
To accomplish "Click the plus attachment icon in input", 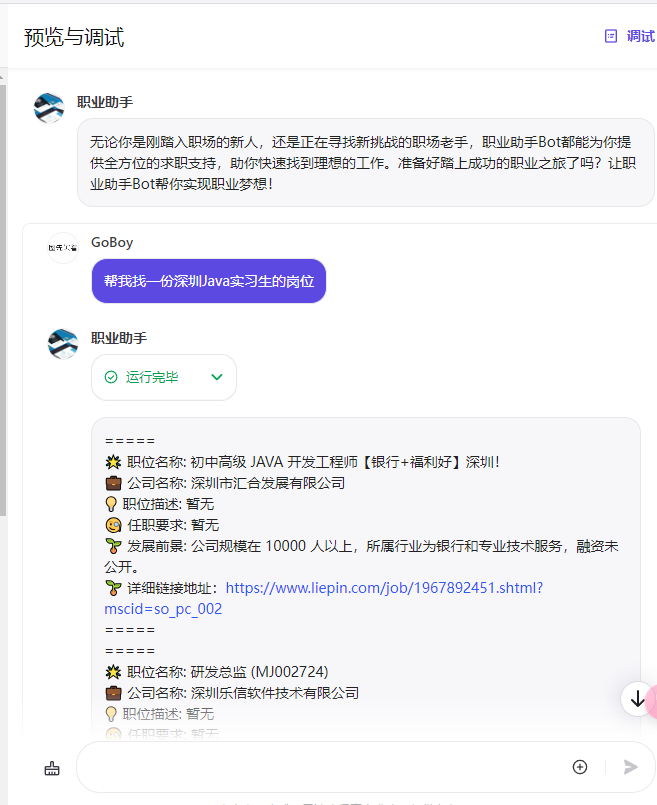I will coord(580,767).
